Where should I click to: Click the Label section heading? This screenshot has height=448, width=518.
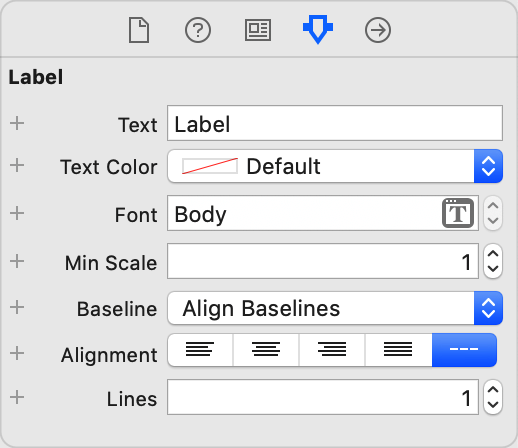click(x=36, y=77)
